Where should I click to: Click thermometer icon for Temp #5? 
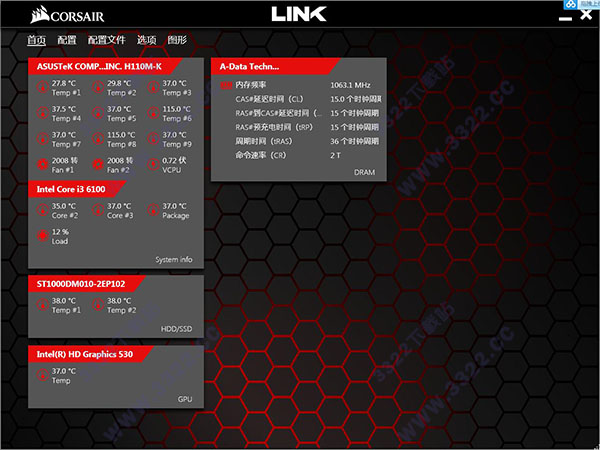(98, 113)
